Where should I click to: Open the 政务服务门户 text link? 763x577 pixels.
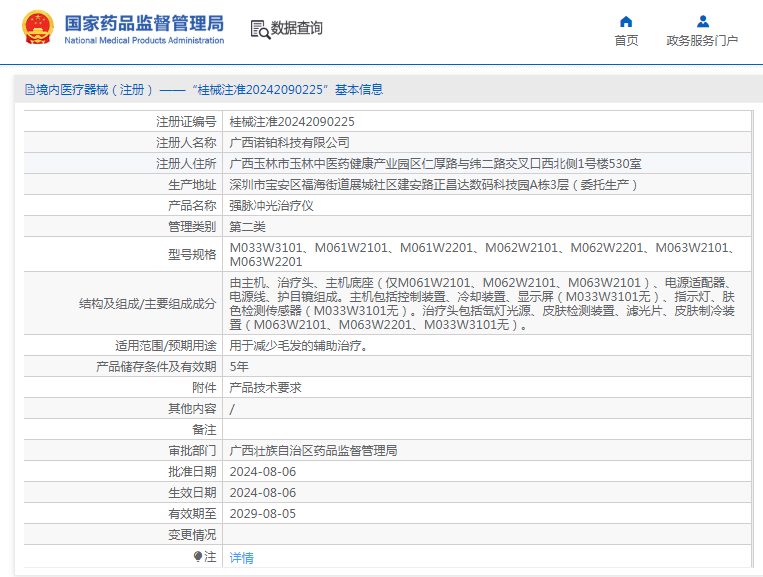(702, 41)
